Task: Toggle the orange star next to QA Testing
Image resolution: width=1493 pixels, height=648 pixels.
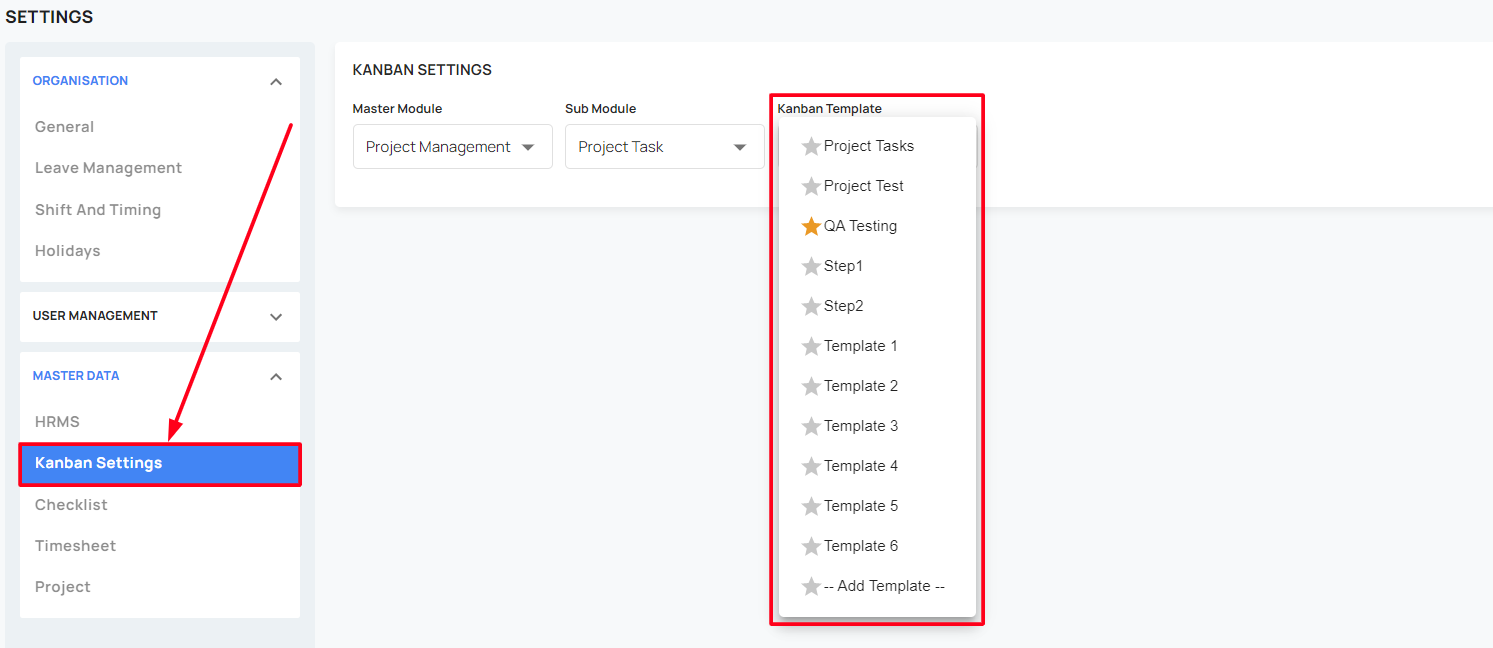Action: tap(811, 226)
